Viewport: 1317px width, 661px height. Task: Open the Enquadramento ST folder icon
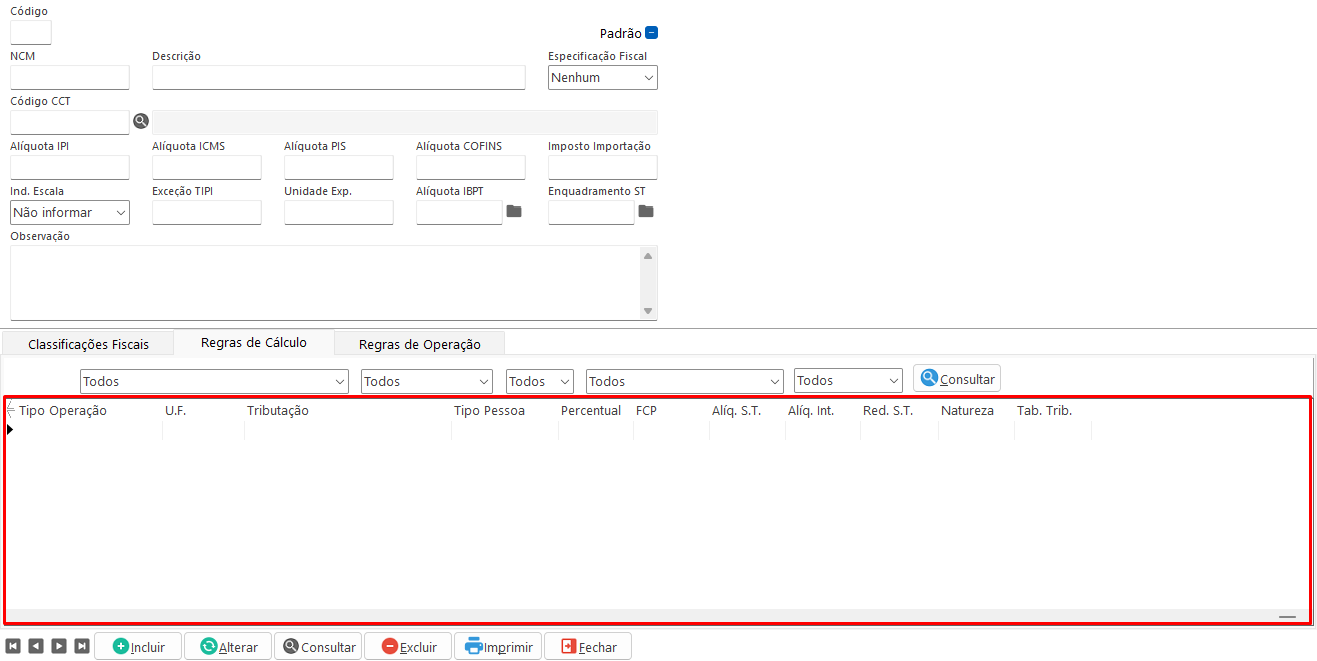click(646, 211)
